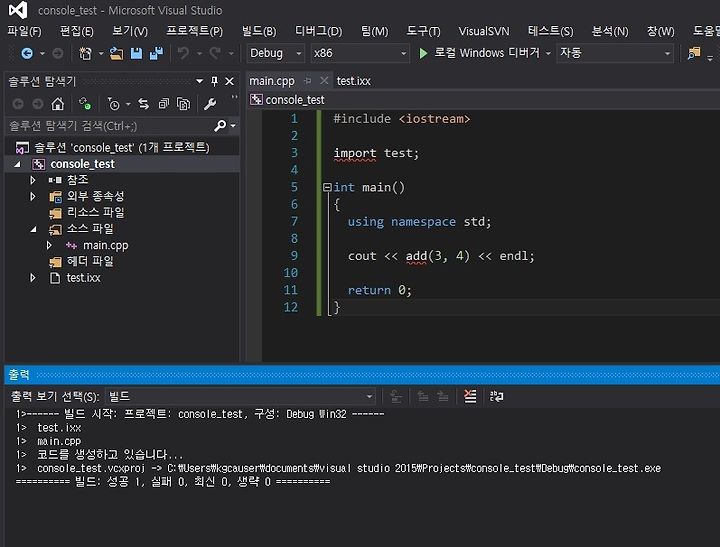Save the current file with floppy icon
720x547 pixels.
136,53
